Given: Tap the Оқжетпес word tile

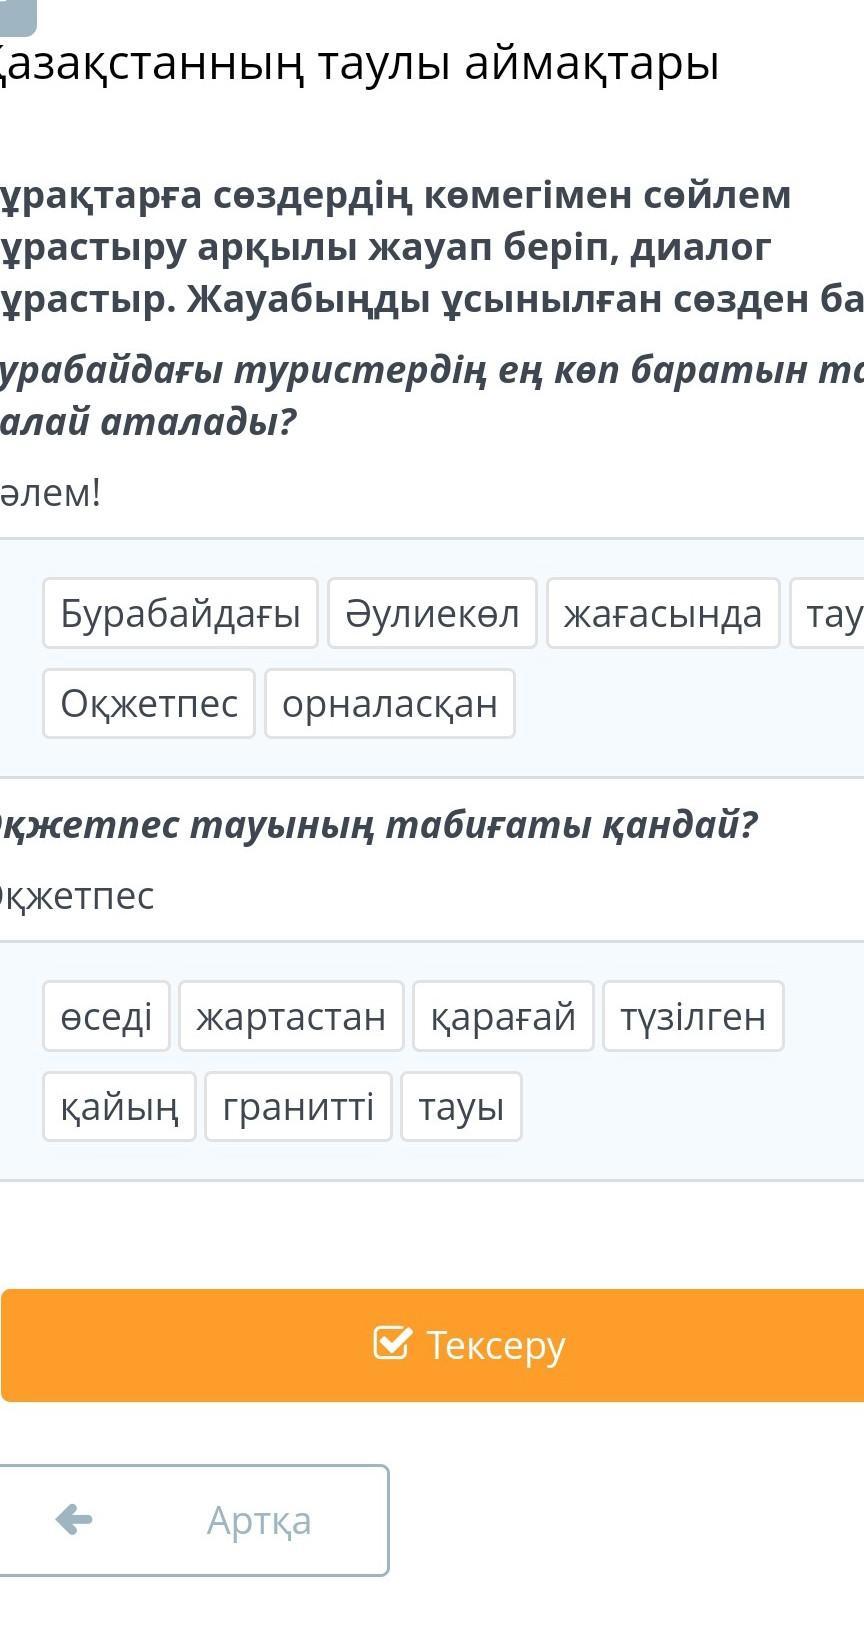Looking at the screenshot, I should pyautogui.click(x=149, y=703).
